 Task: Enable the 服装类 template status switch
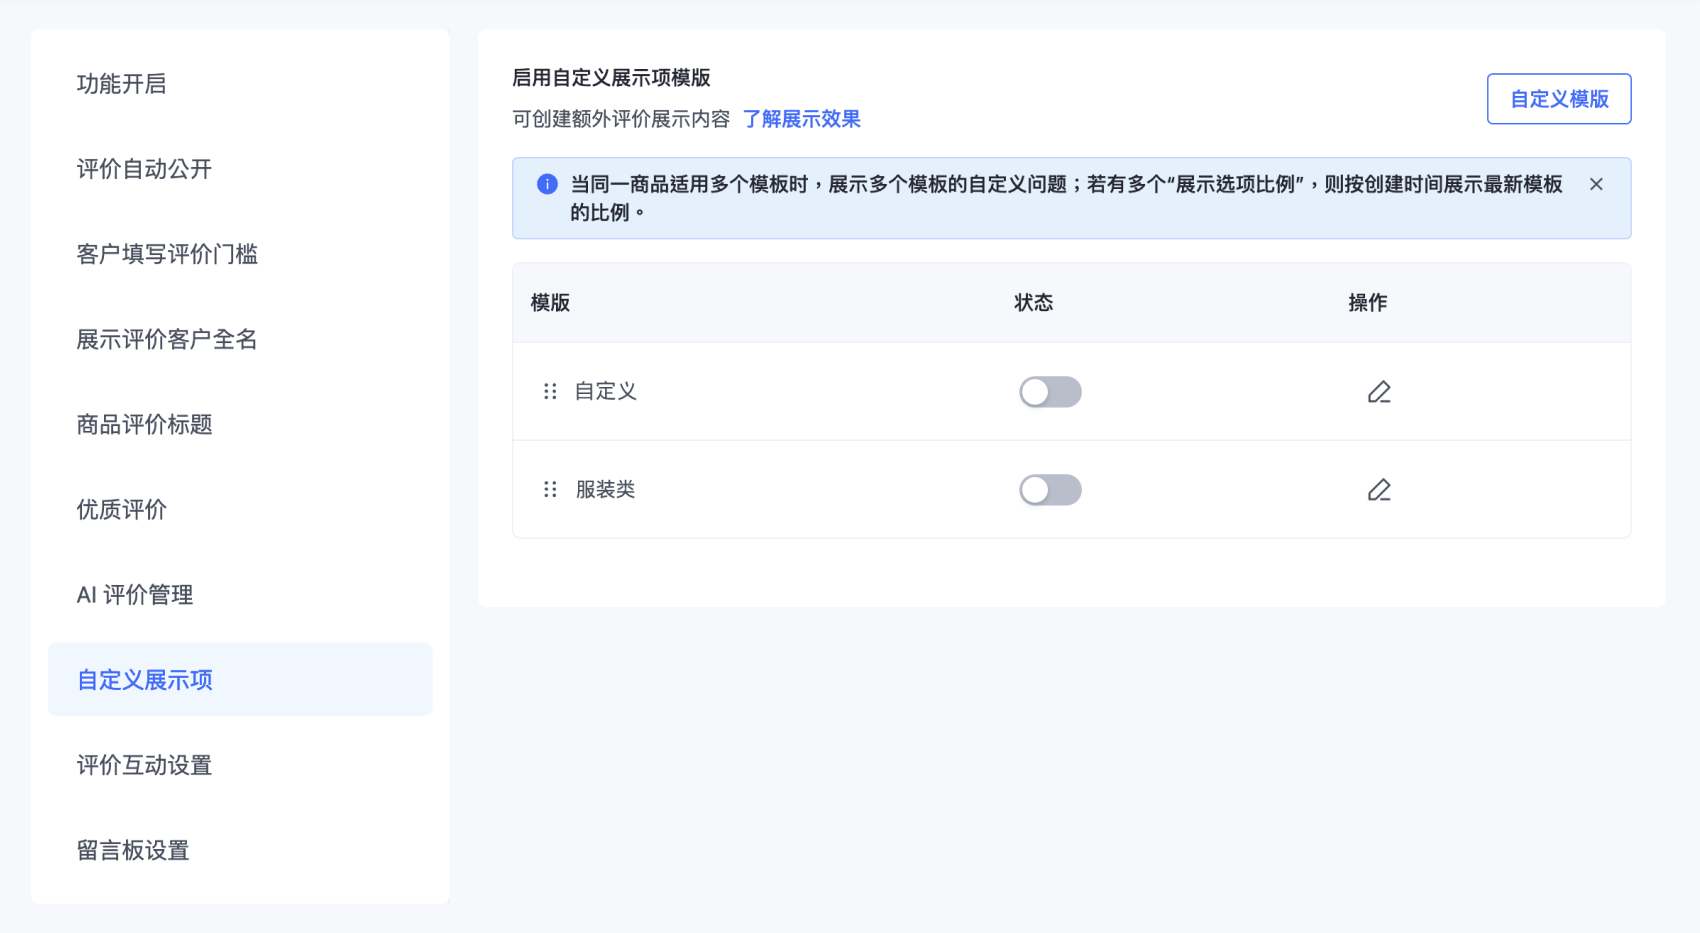click(1050, 490)
